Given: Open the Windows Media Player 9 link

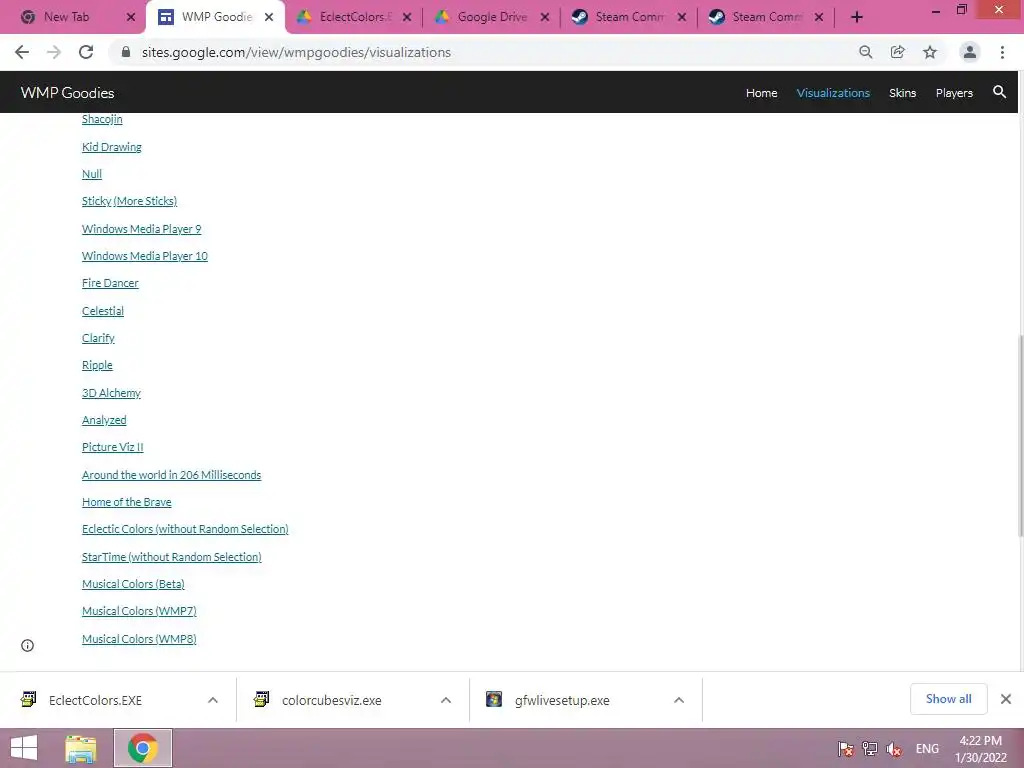Looking at the screenshot, I should pyautogui.click(x=141, y=229).
